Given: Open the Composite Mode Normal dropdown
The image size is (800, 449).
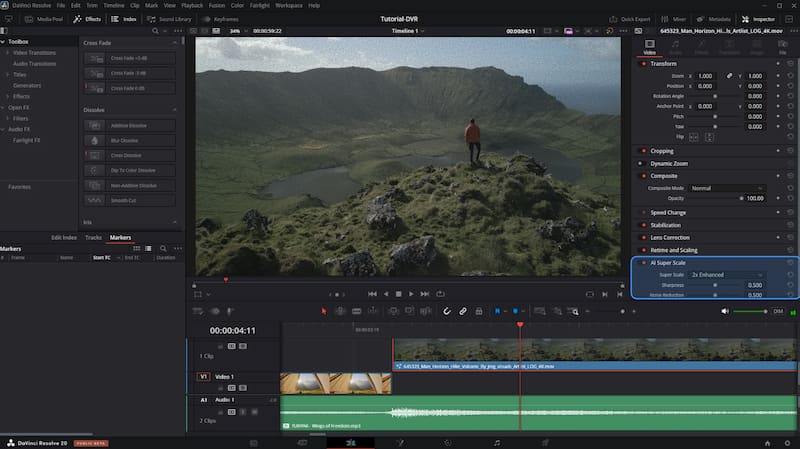Looking at the screenshot, I should [727, 188].
